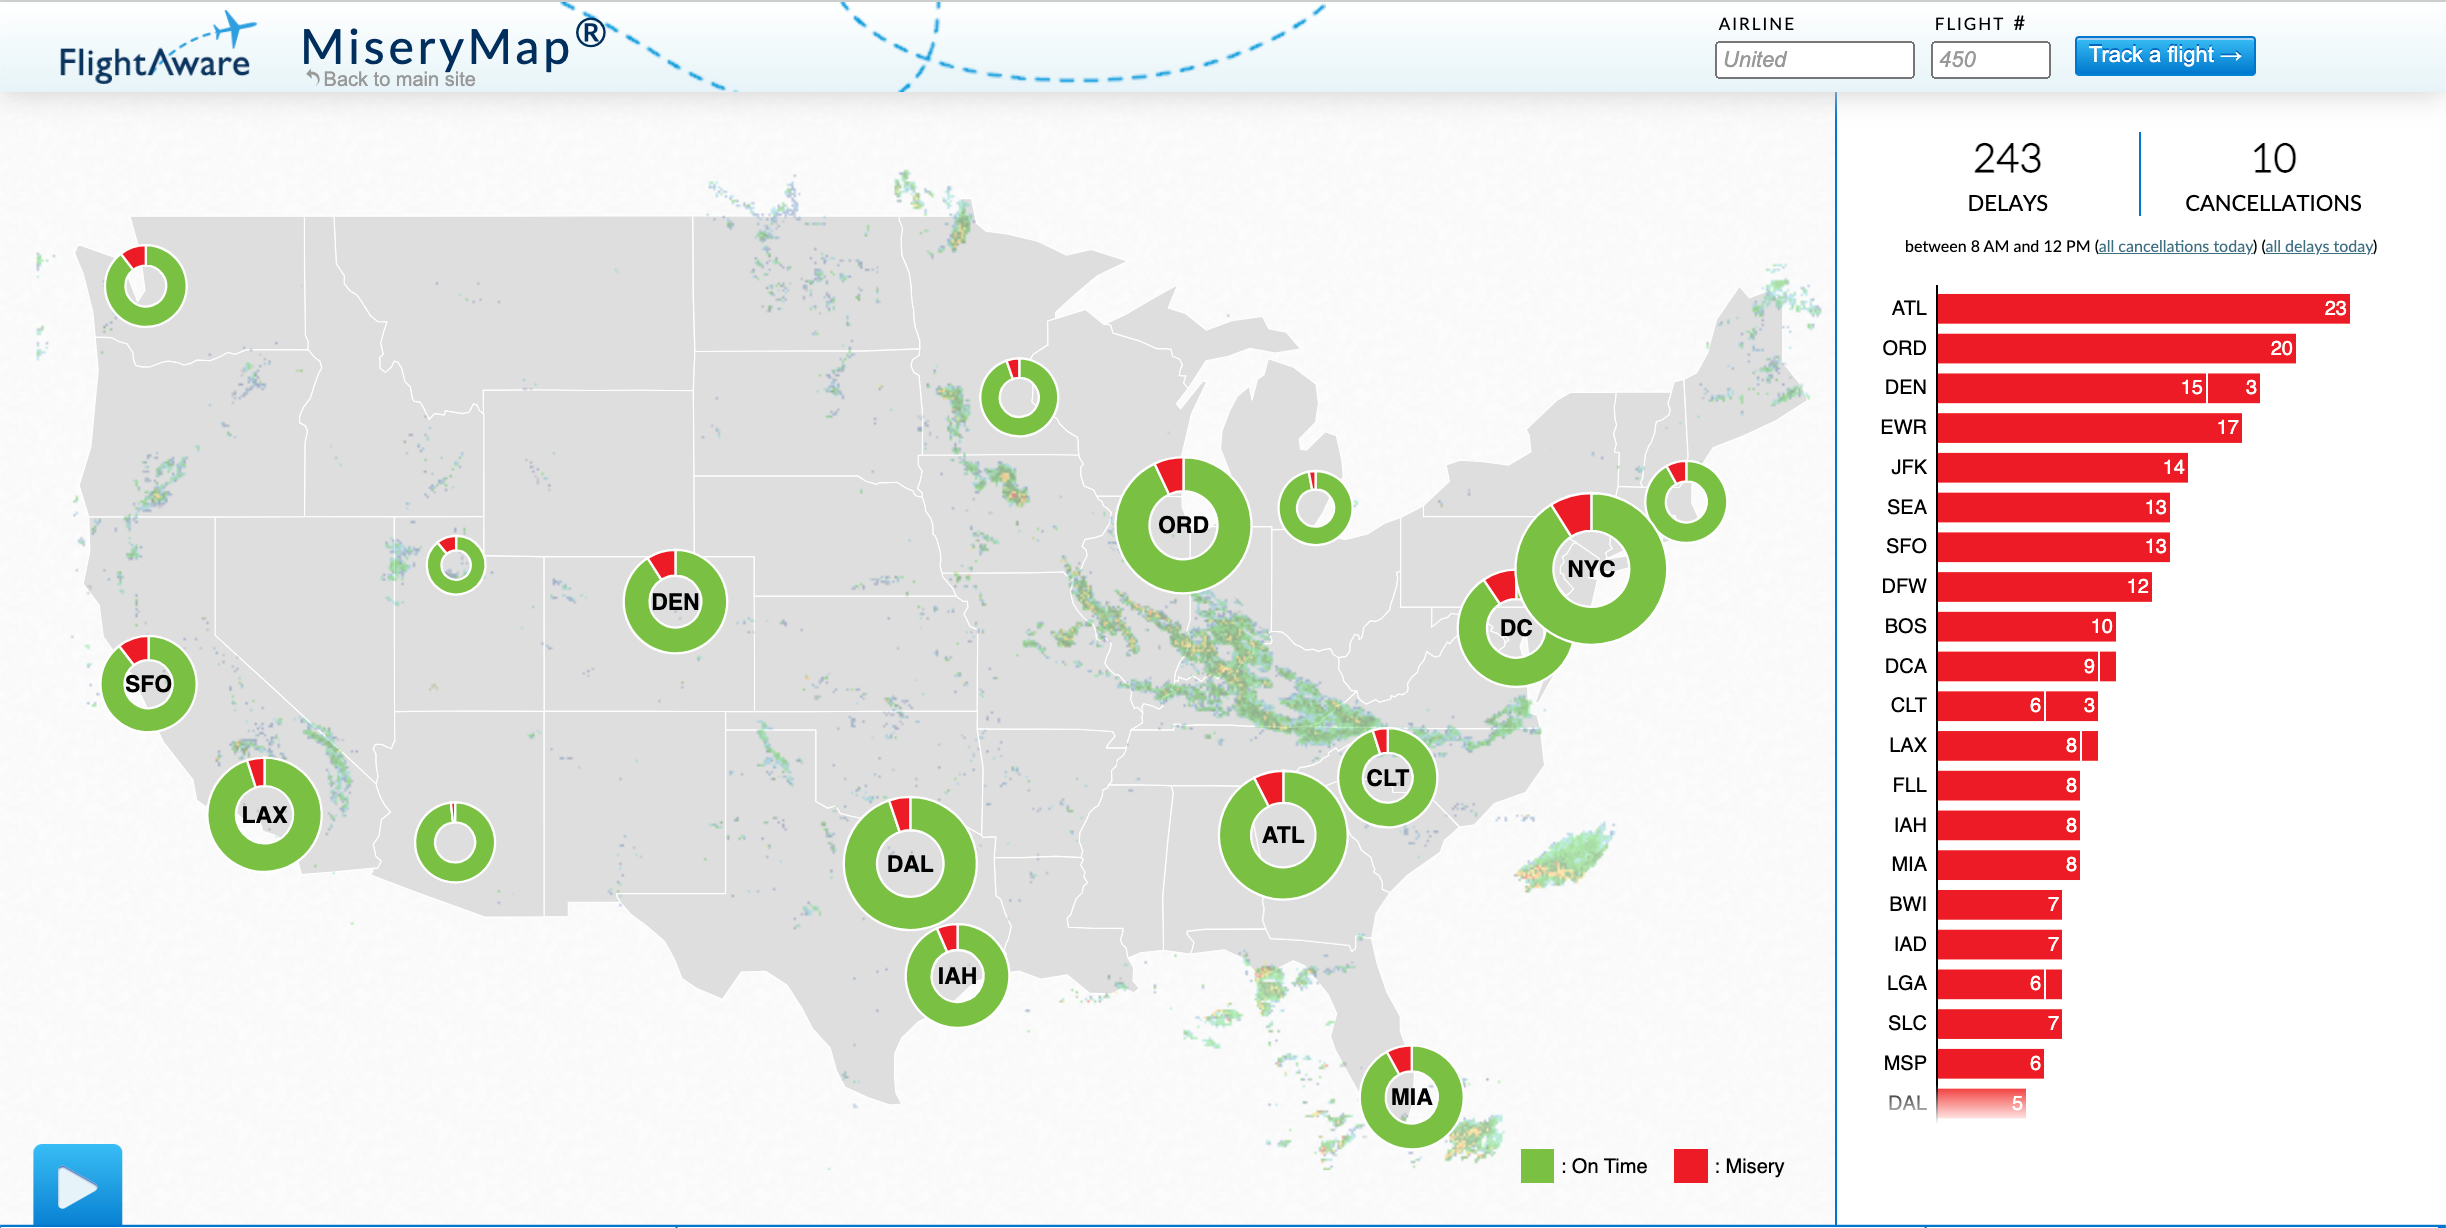Image resolution: width=2446 pixels, height=1228 pixels.
Task: Start the map animation play button
Action: 77,1186
